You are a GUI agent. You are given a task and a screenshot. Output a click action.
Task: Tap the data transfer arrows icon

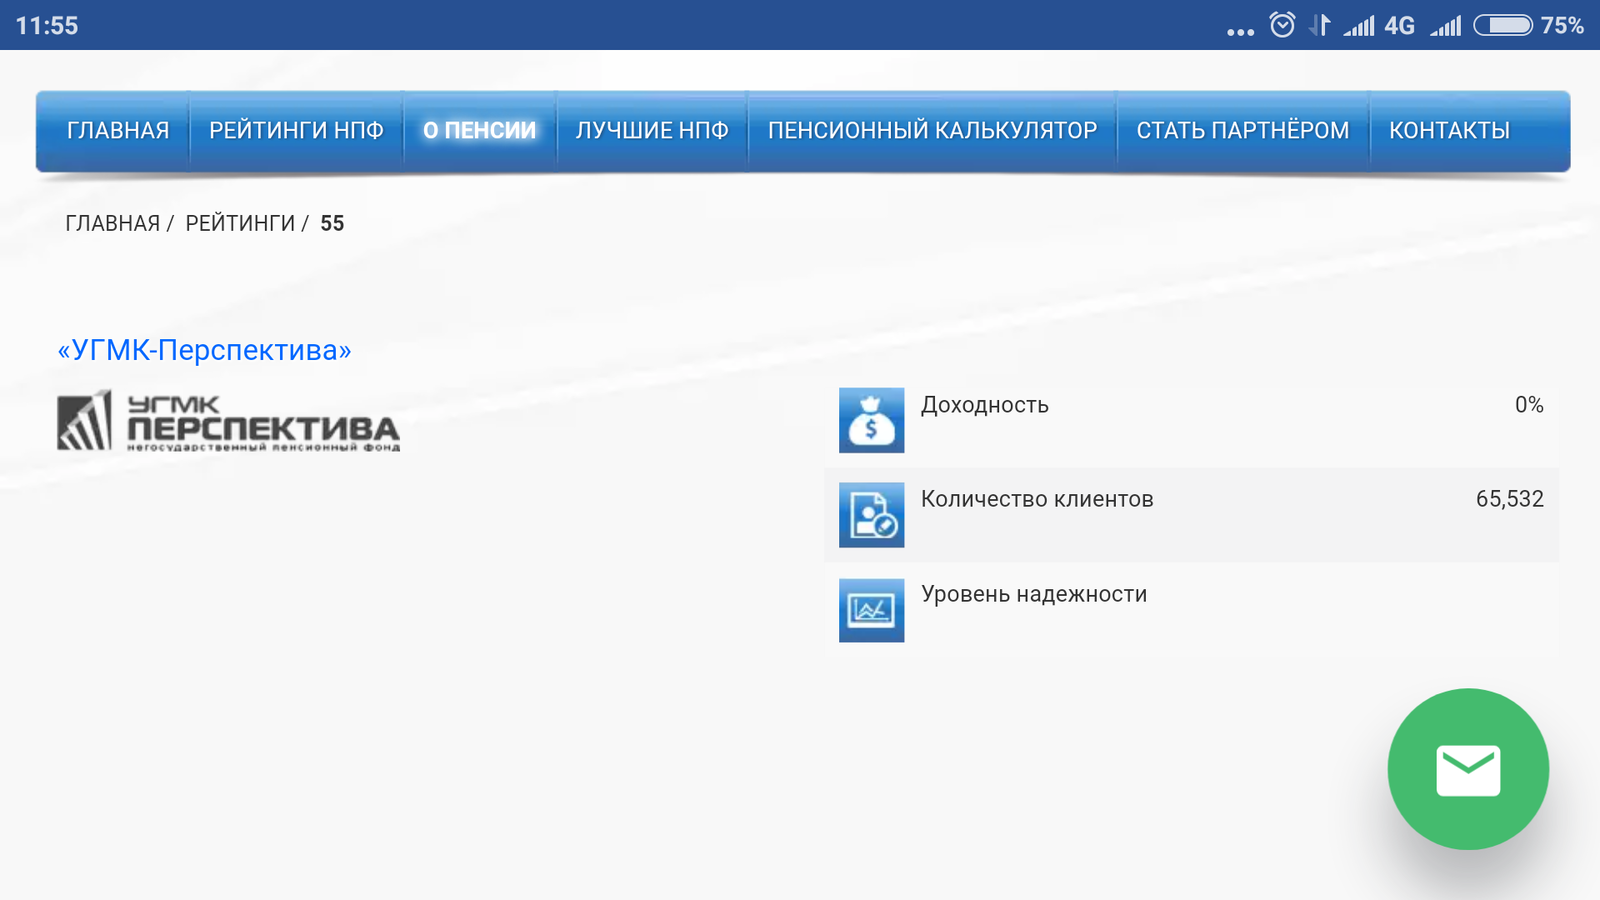tap(1321, 25)
